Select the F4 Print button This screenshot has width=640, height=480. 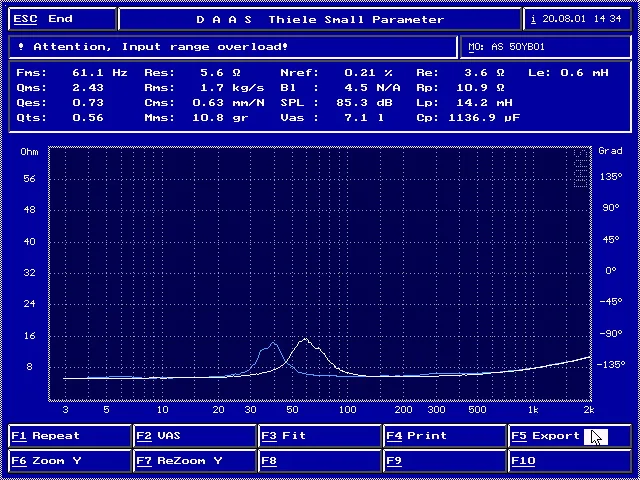point(444,436)
